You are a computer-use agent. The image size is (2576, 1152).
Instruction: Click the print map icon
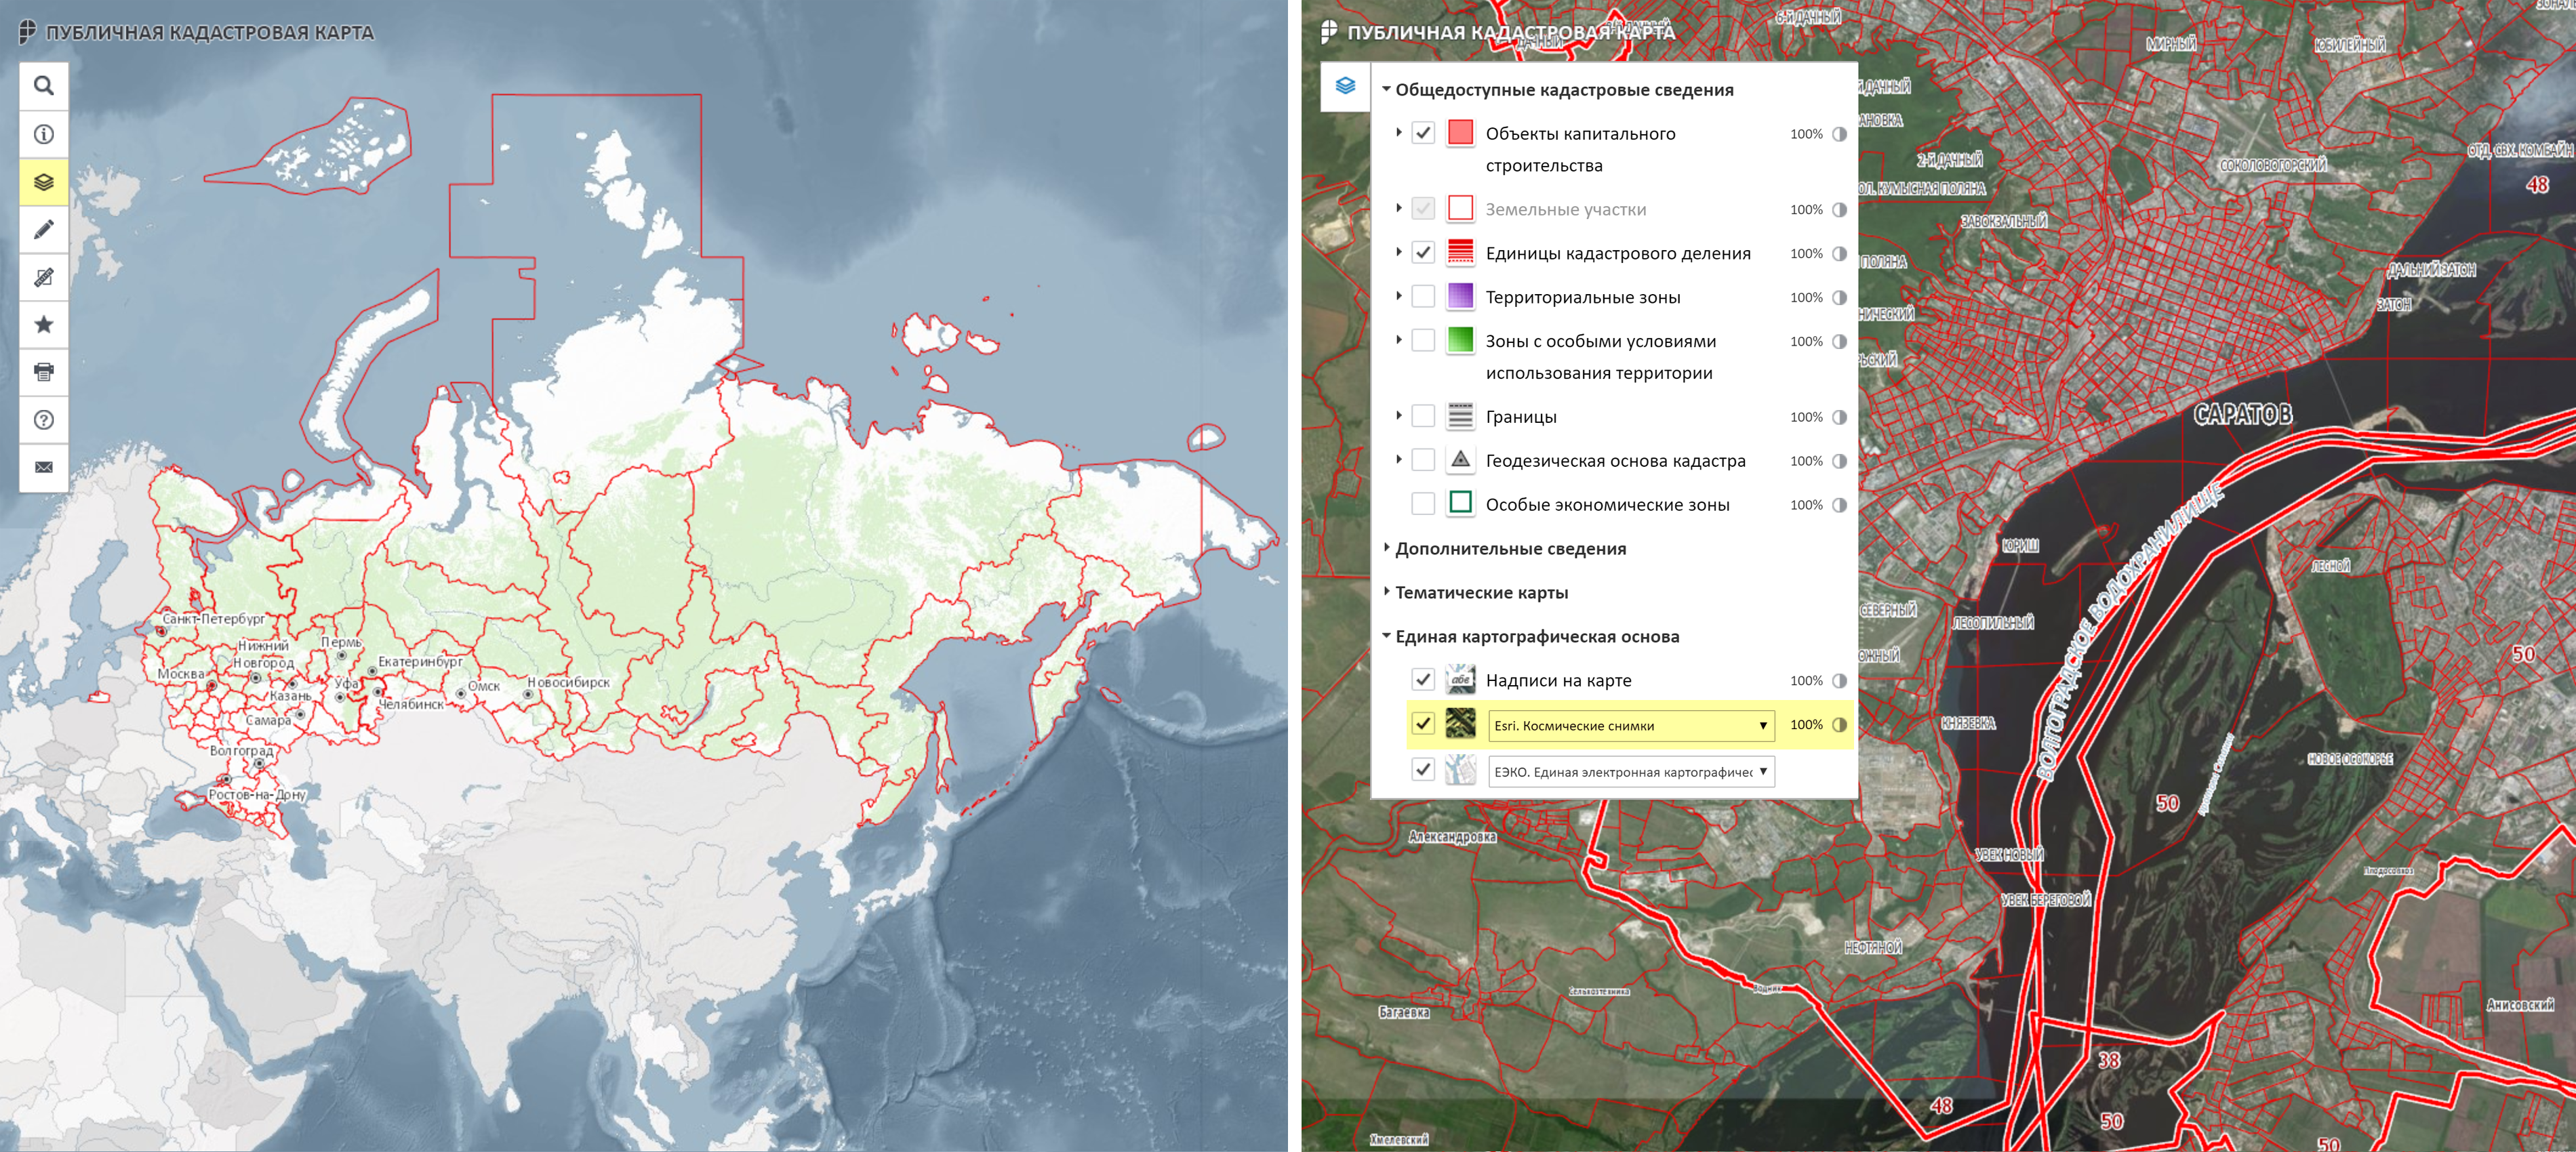point(44,372)
